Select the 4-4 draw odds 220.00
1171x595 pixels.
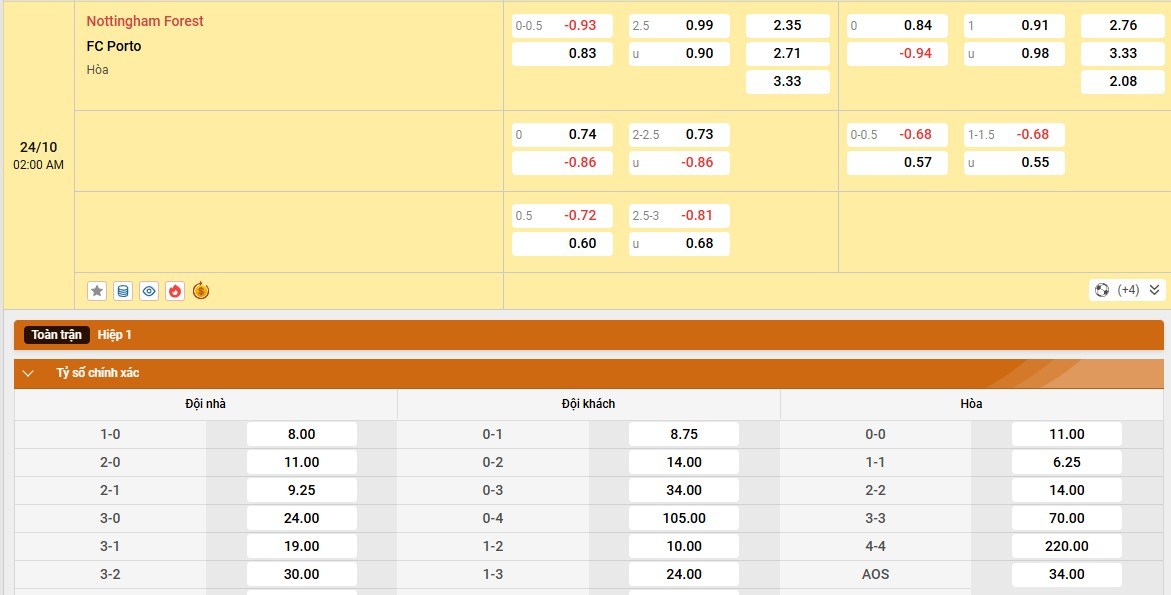click(1066, 546)
